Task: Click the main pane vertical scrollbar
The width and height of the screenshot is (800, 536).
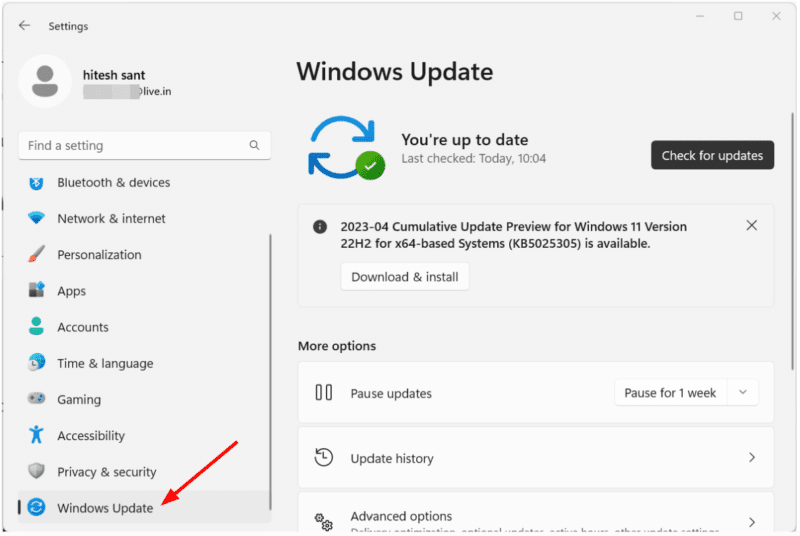Action: coord(792,241)
